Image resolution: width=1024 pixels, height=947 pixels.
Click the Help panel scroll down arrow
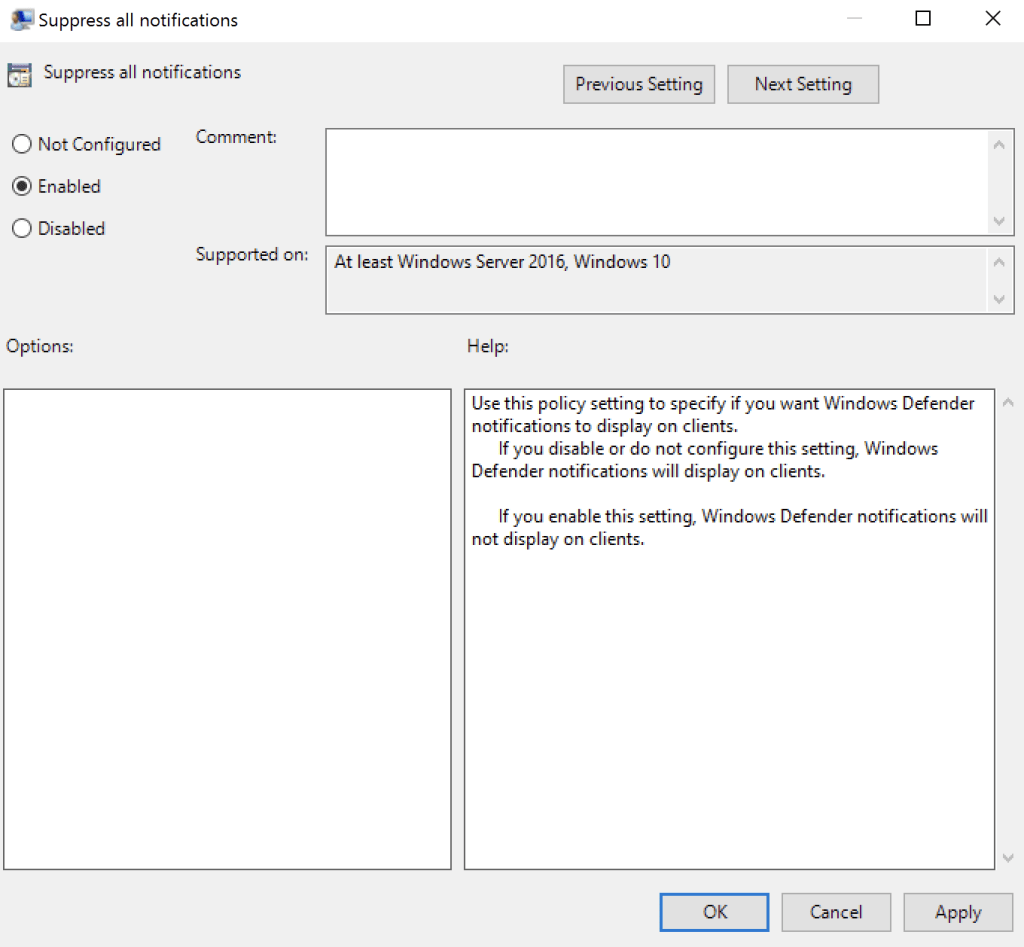click(x=1007, y=857)
